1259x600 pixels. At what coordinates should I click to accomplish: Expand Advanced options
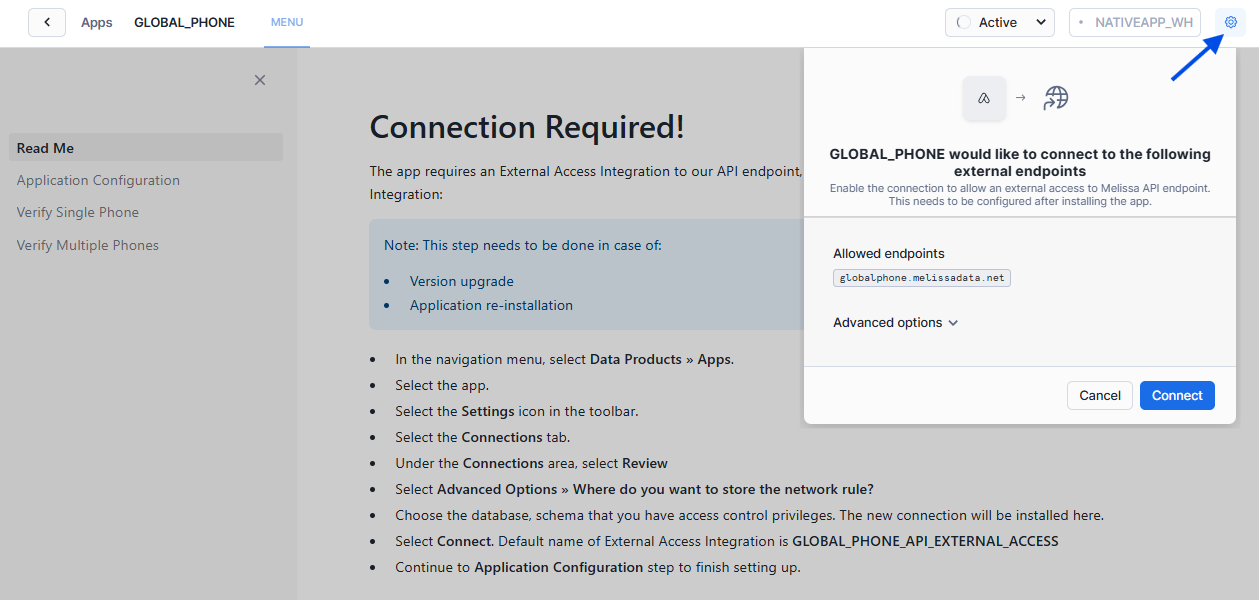pos(896,323)
